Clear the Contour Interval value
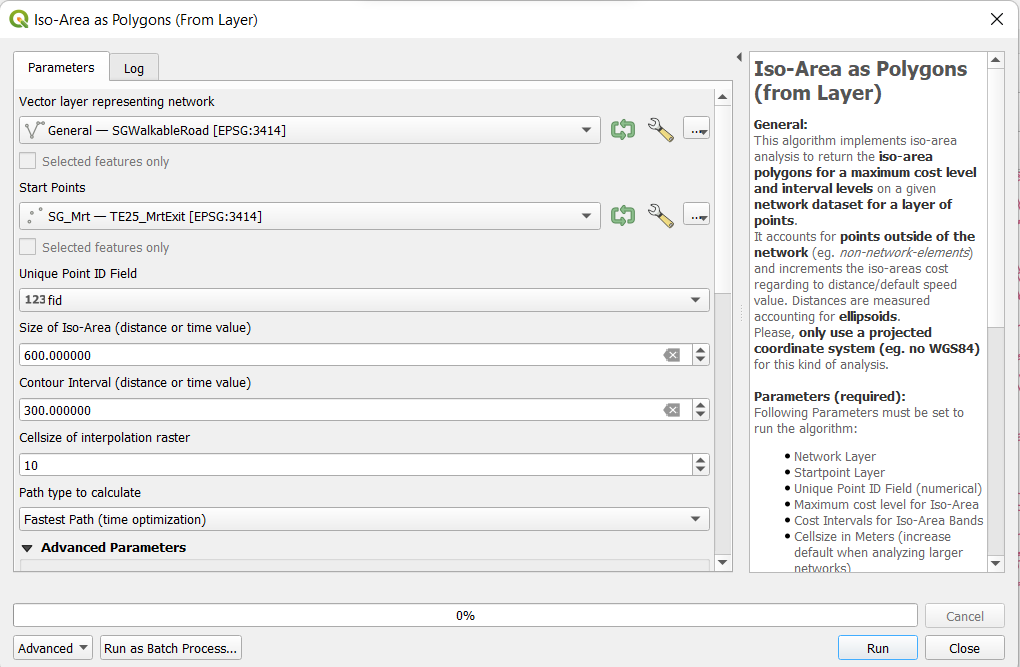 (672, 410)
